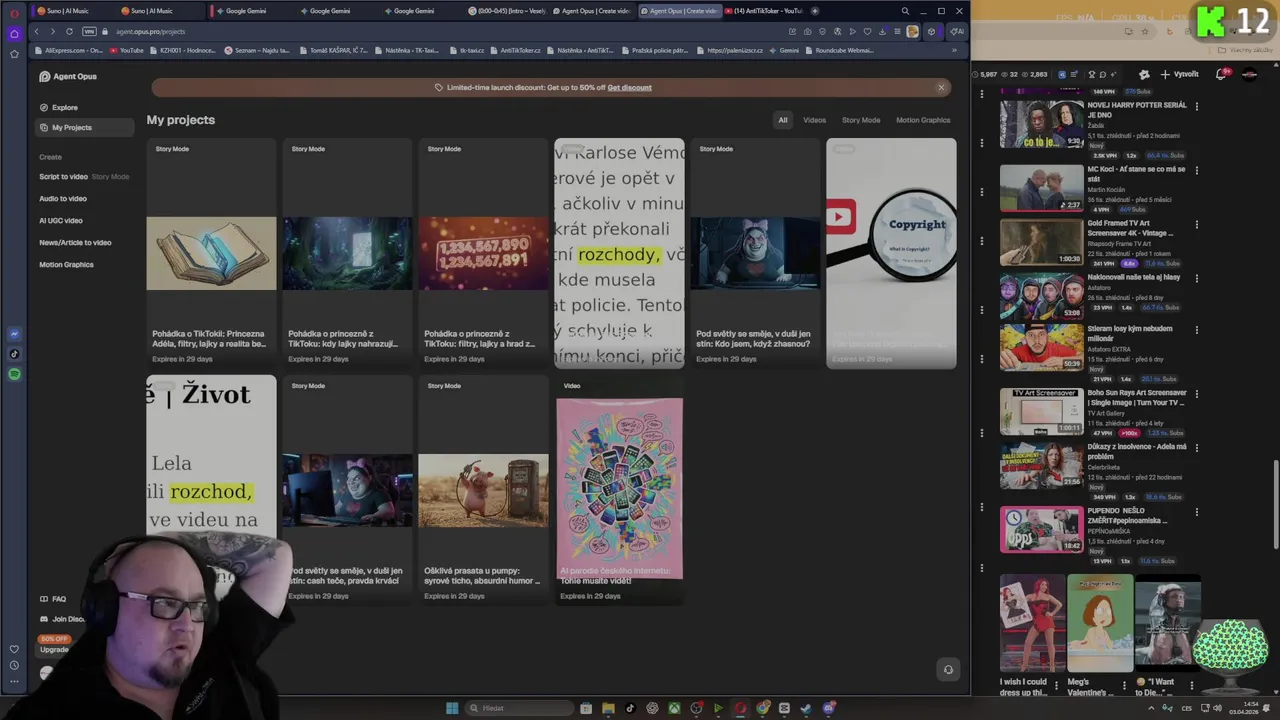Filter projects by Story Mode tab
Viewport: 1280px width, 720px height.
coord(861,120)
